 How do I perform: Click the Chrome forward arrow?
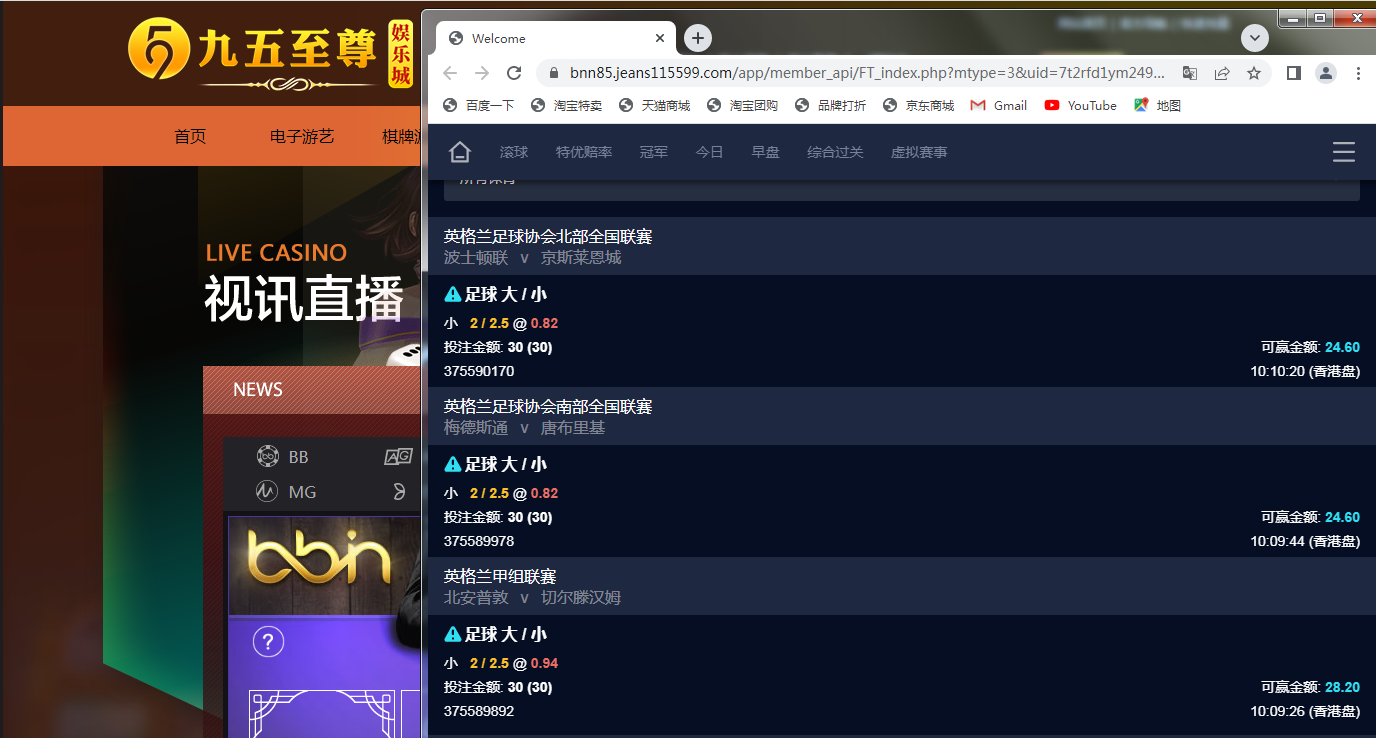[x=482, y=73]
